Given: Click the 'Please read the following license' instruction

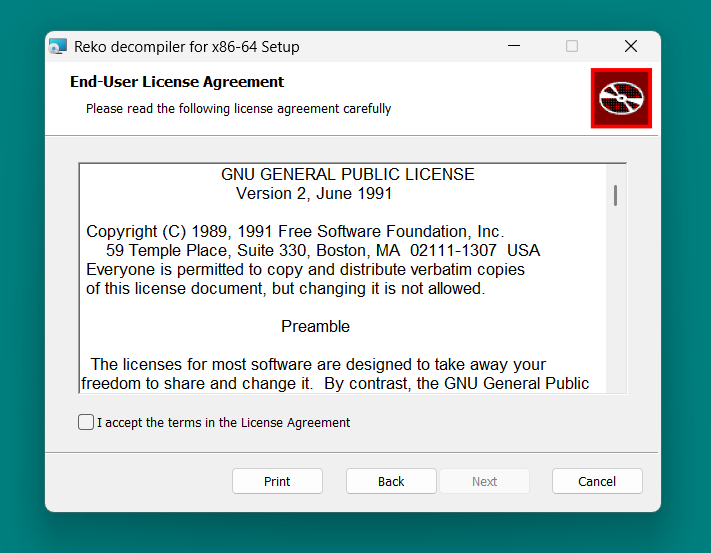Looking at the screenshot, I should tap(238, 108).
